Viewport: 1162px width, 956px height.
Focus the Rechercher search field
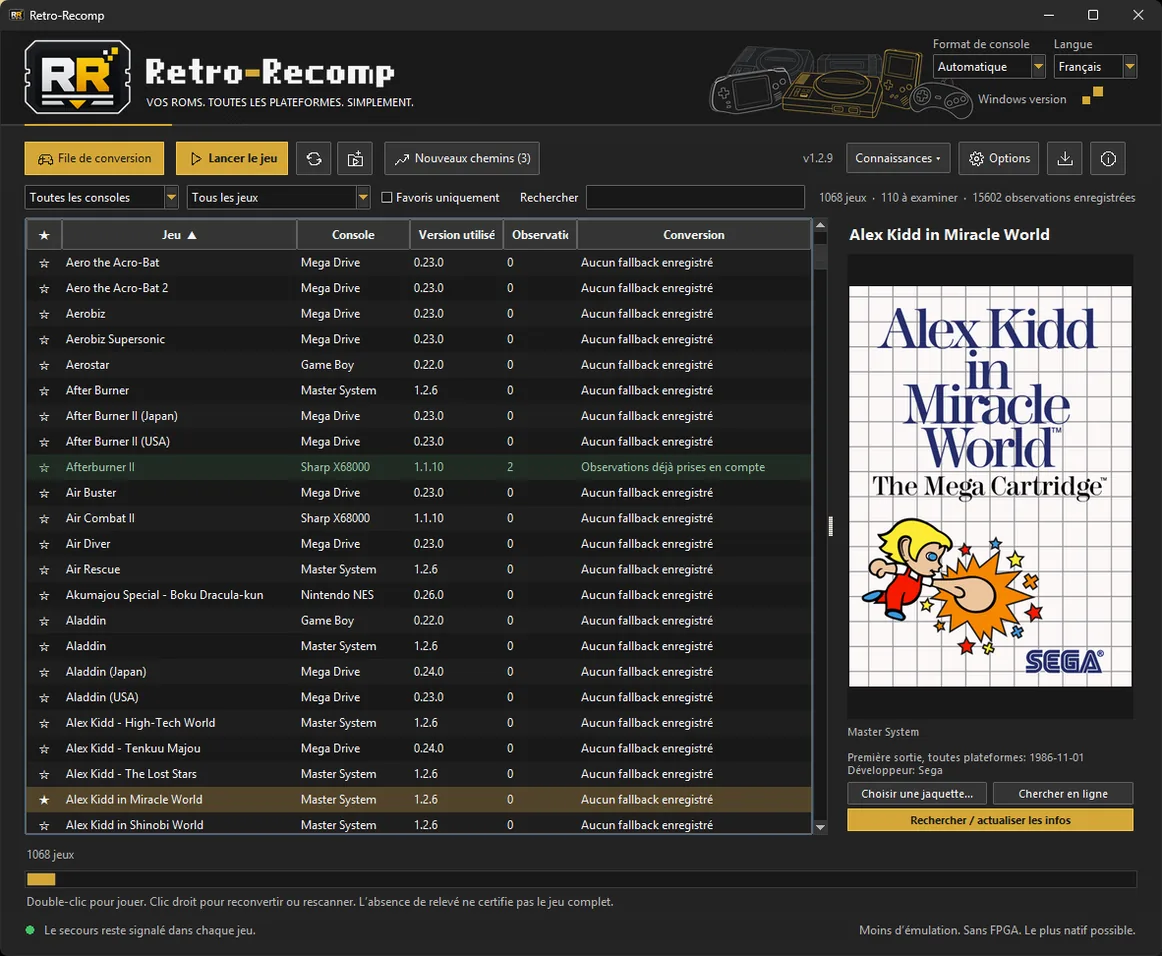point(695,198)
